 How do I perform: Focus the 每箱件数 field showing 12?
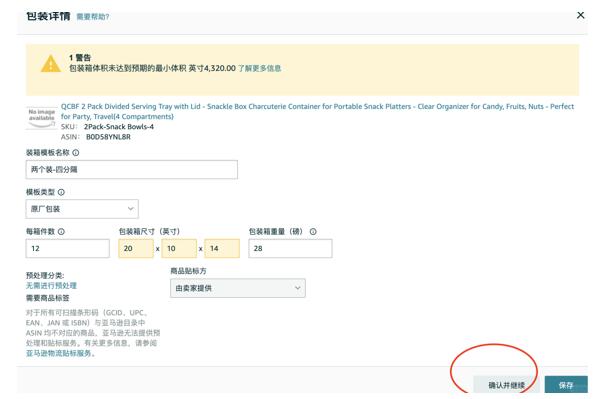point(68,248)
